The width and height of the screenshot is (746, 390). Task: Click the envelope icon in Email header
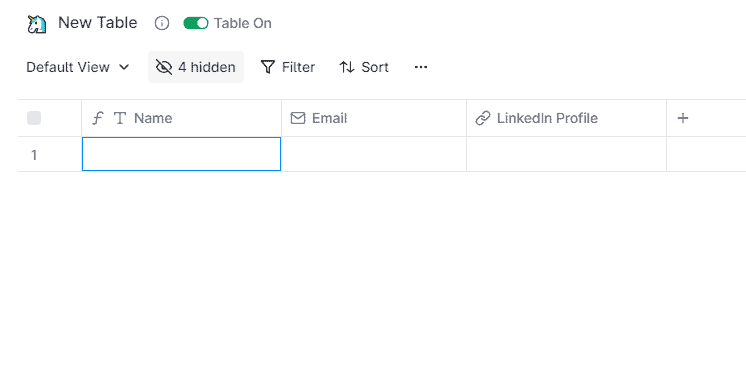coord(298,118)
